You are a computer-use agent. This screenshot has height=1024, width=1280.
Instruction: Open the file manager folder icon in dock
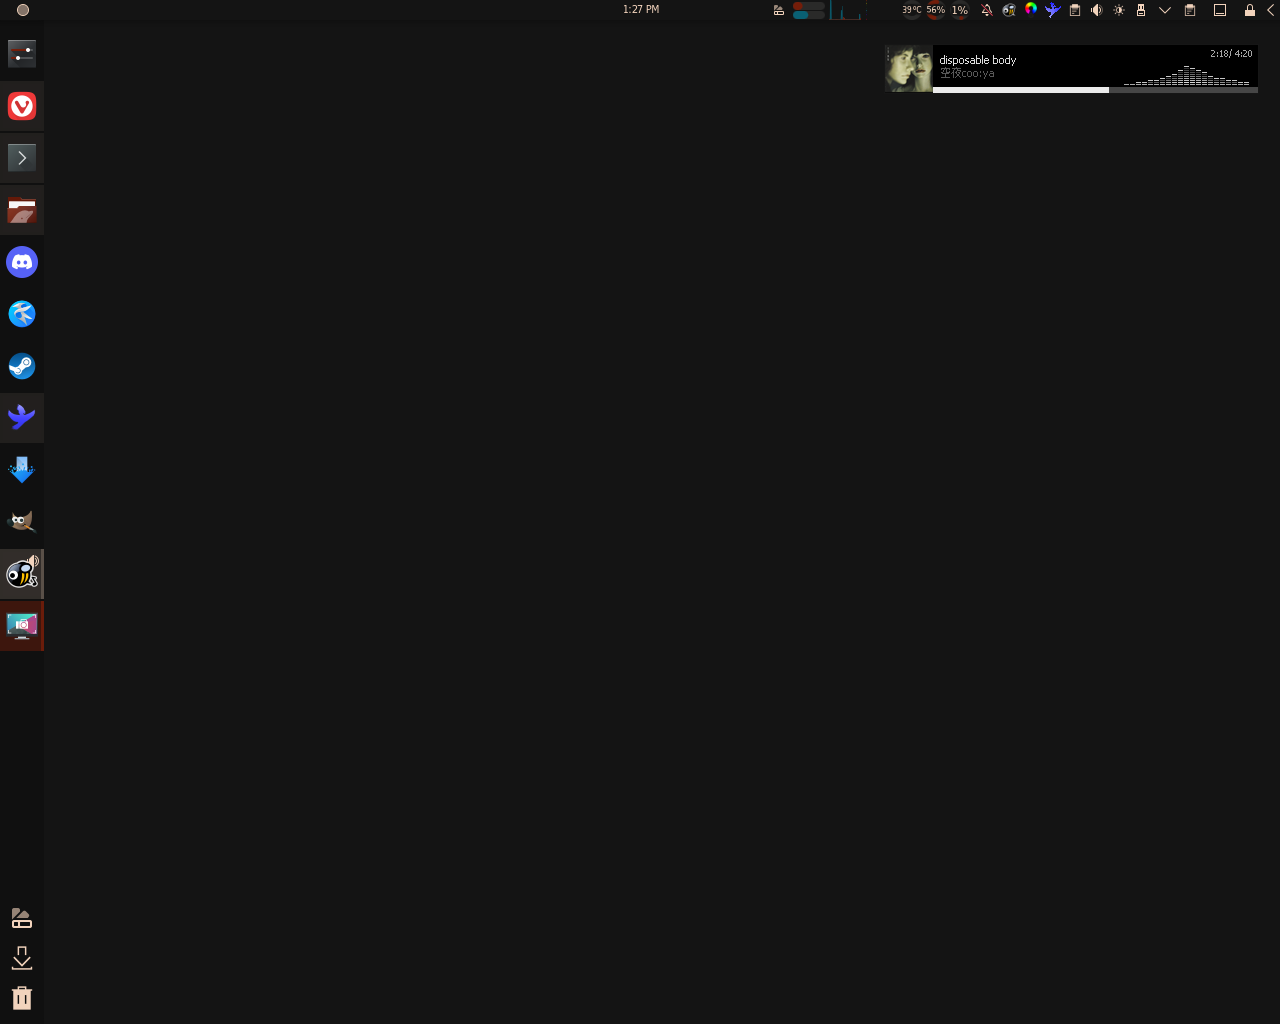pyautogui.click(x=22, y=210)
